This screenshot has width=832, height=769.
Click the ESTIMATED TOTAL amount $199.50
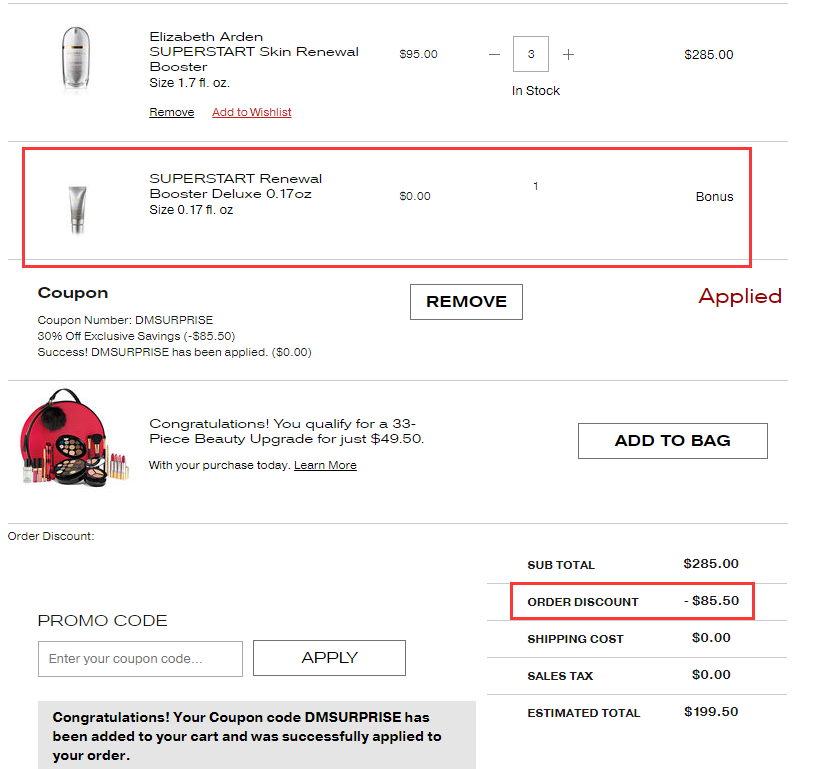coord(711,712)
